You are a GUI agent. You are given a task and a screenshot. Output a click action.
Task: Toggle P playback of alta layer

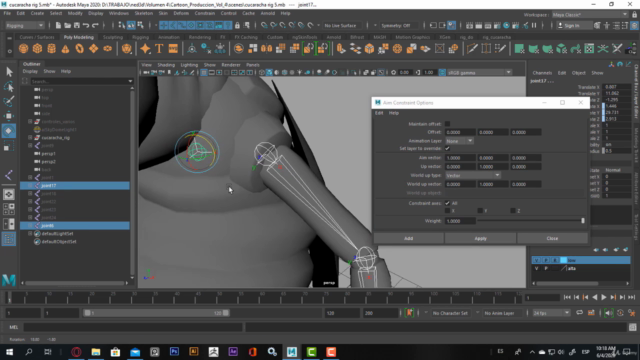(546, 268)
